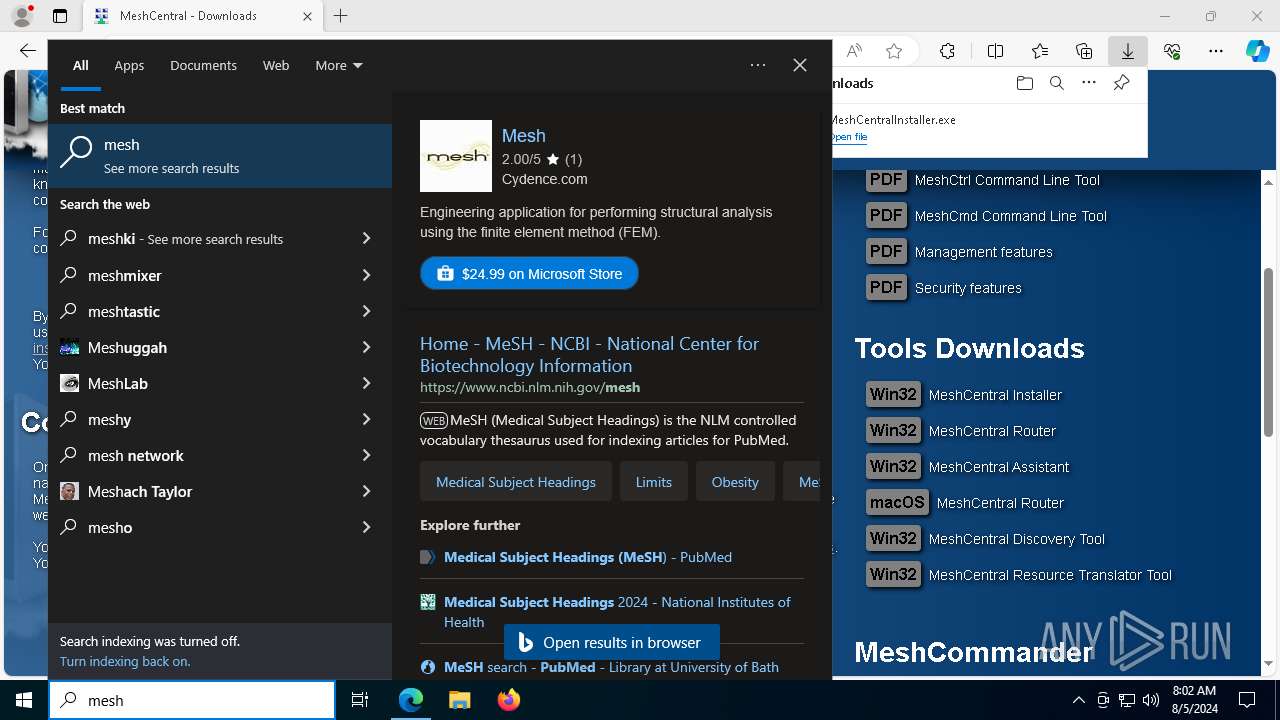Screen dimensions: 1280x720
Task: Close the Windows search panel
Action: [x=800, y=65]
